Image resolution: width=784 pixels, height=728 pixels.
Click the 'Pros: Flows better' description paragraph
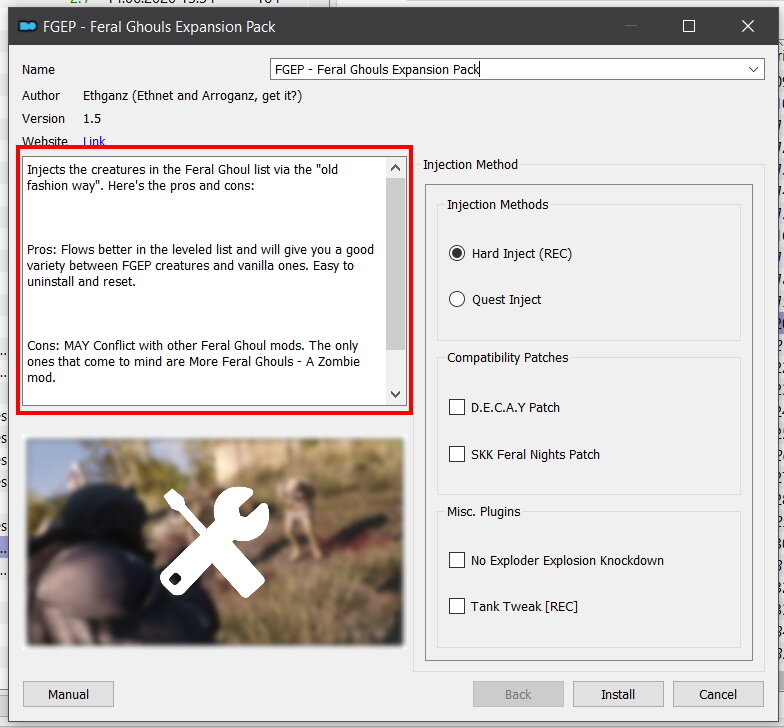coord(200,266)
